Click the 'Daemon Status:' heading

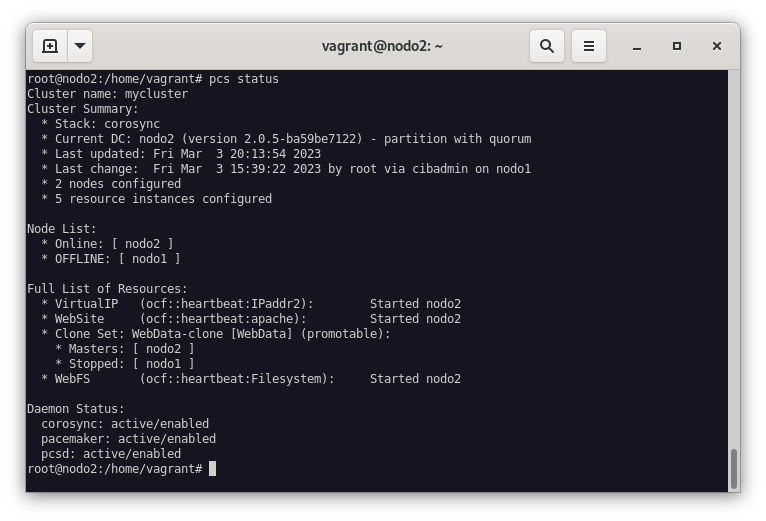coord(76,409)
